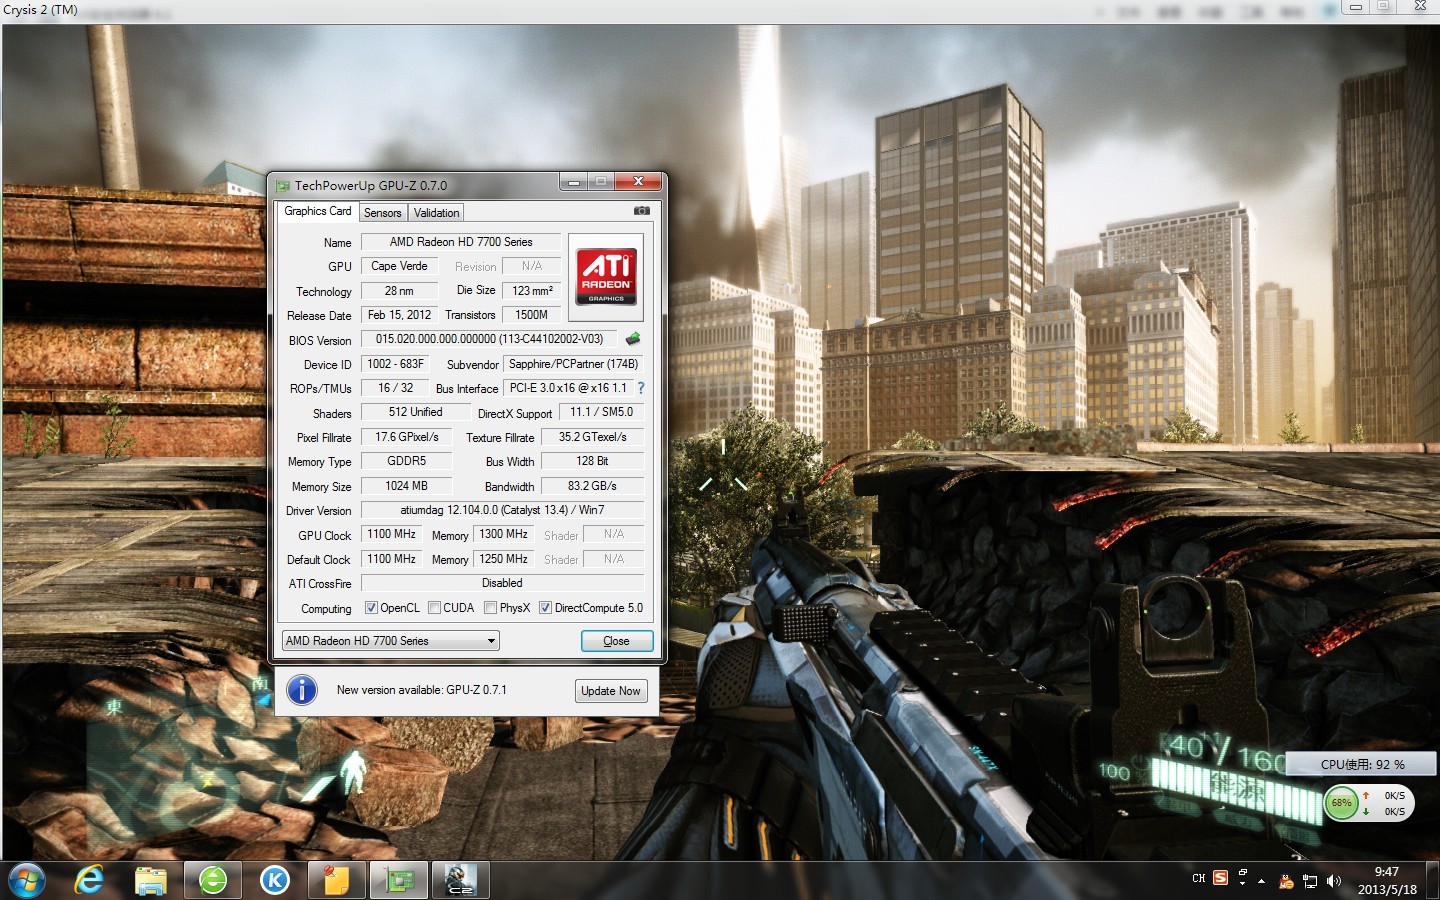Click the Die Size field 123 mm²
The width and height of the screenshot is (1440, 900).
coord(532,291)
